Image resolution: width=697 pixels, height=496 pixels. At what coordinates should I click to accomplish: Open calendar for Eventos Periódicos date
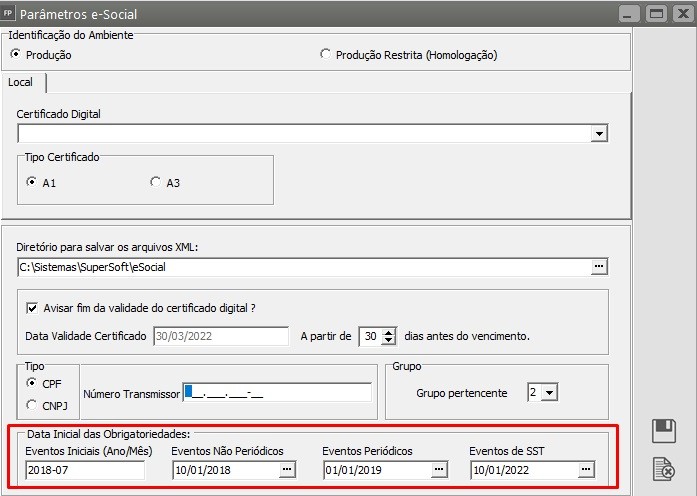click(x=437, y=469)
